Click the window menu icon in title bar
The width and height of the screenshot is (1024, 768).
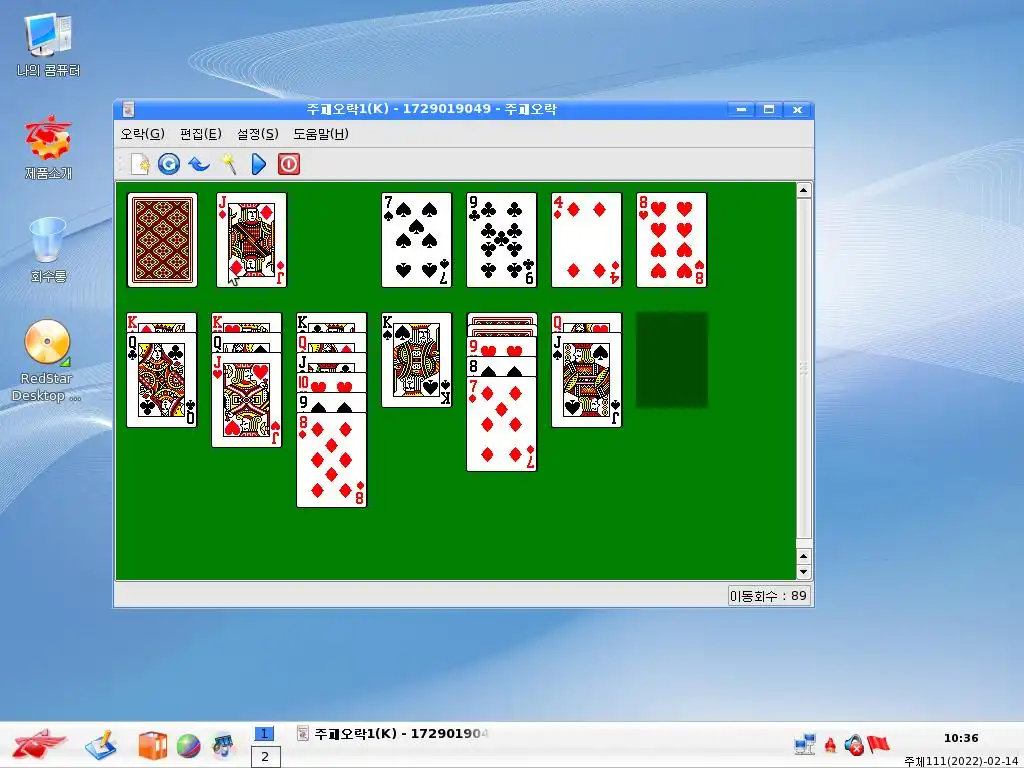[129, 109]
